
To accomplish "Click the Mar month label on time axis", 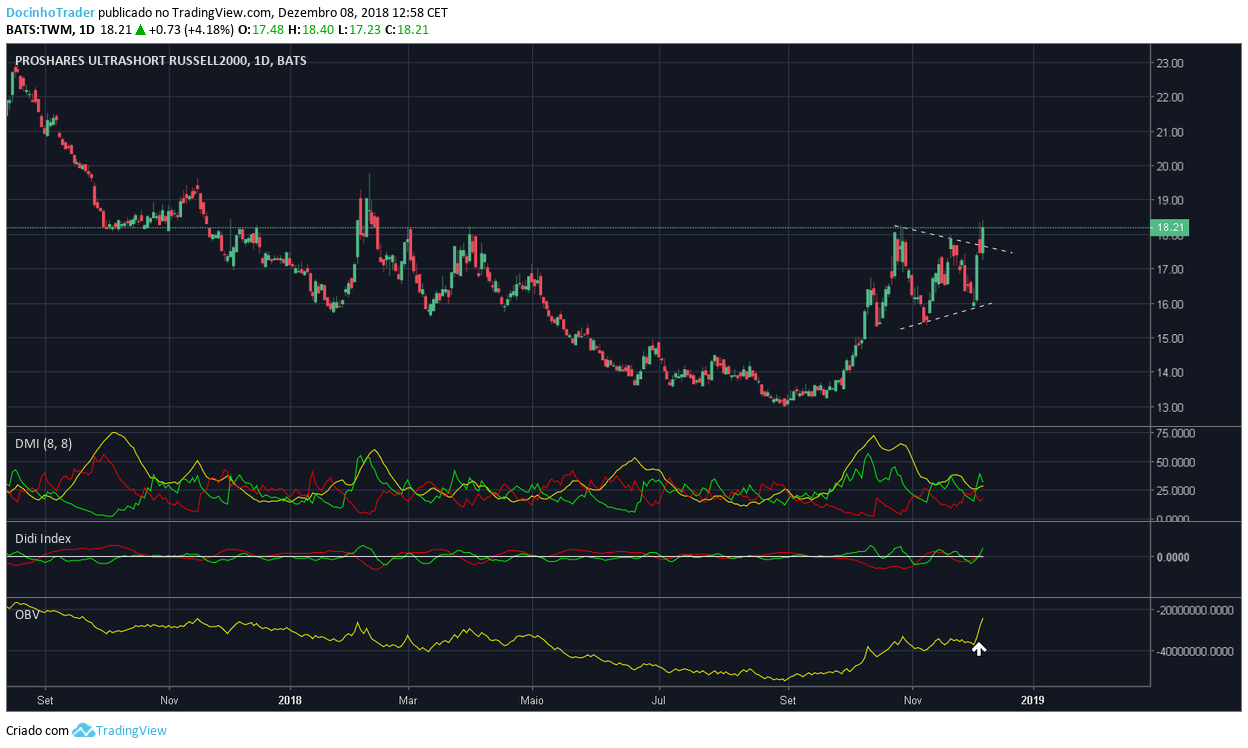I will [x=408, y=701].
